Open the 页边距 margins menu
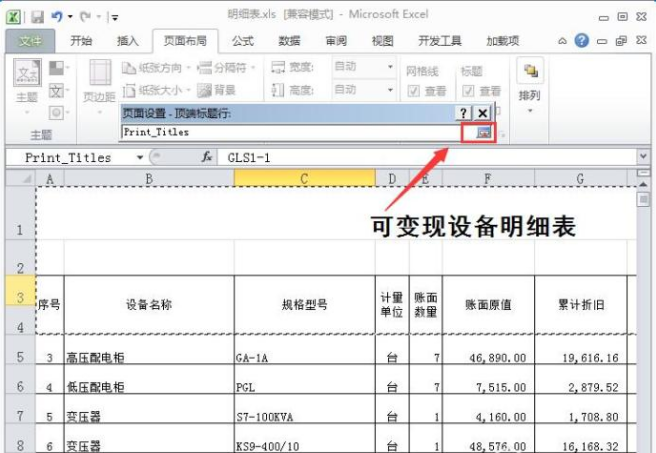The image size is (656, 453). 100,86
